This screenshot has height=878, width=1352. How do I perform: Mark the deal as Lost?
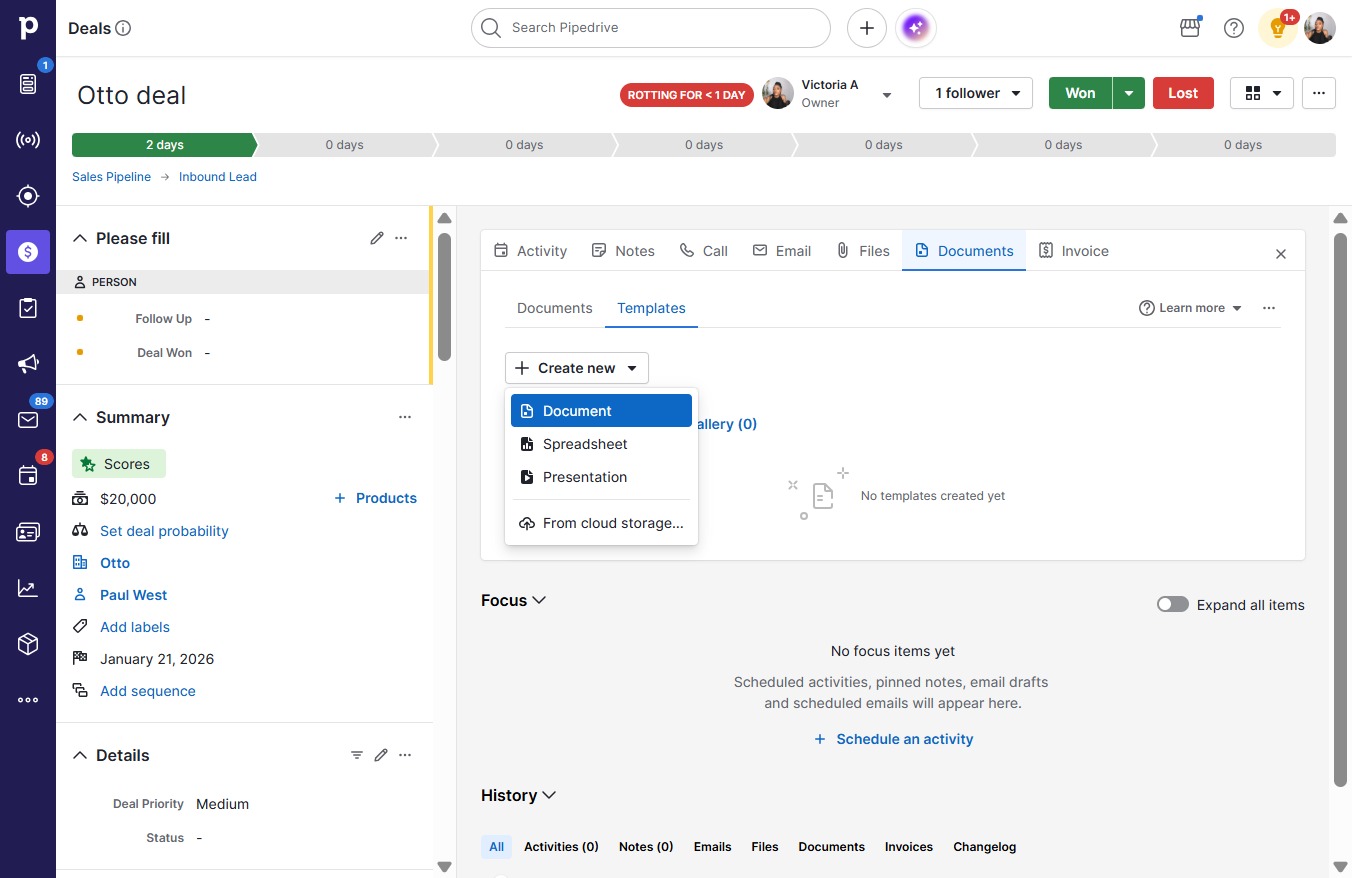[x=1183, y=93]
